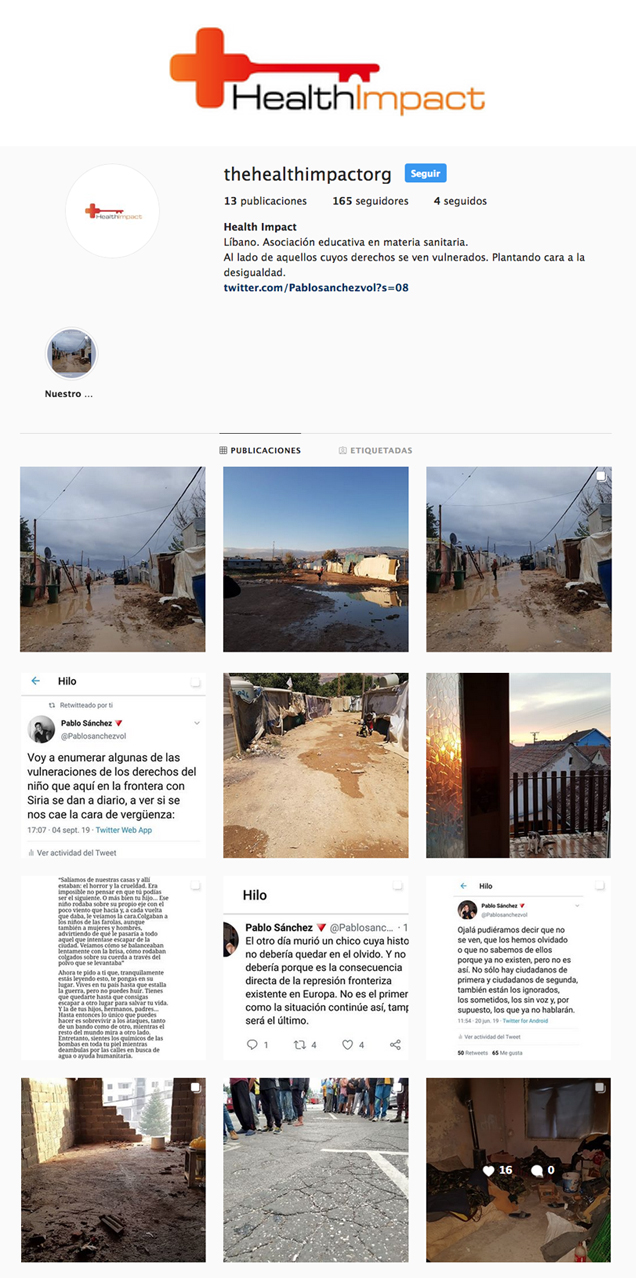Screen dimensions: 636x1280
Task: Open the cracked pavement queue photo post
Action: pyautogui.click(x=316, y=1170)
